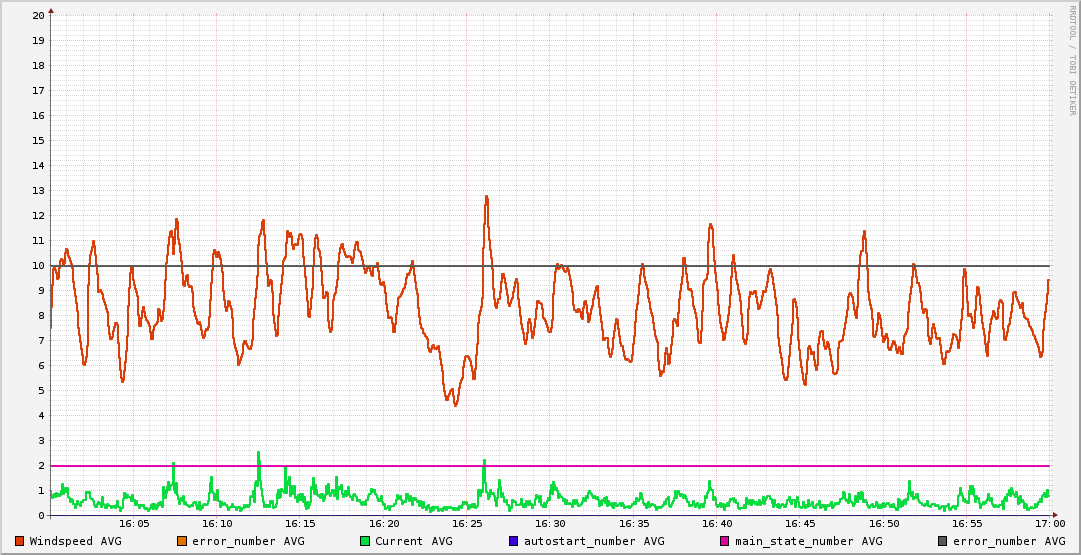Select the magenta main_state_number legend swatch
1081x555 pixels.
(725, 541)
